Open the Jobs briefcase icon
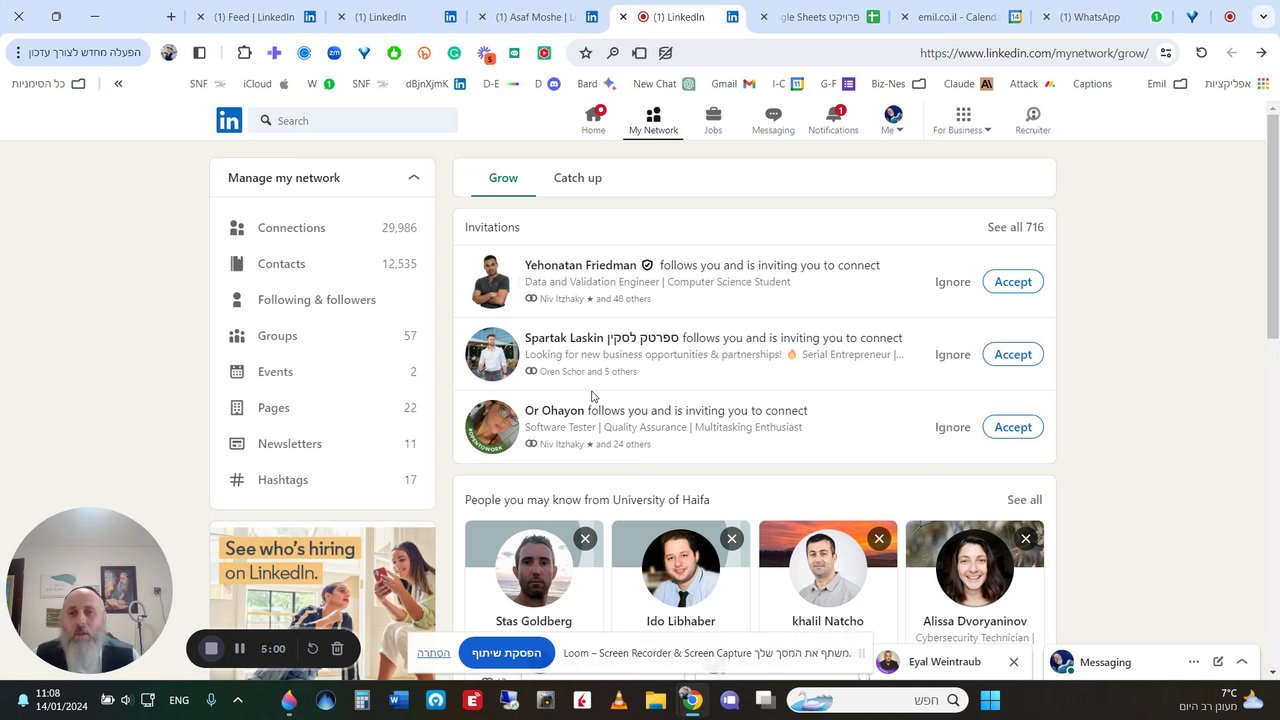The width and height of the screenshot is (1280, 720). coord(713,120)
